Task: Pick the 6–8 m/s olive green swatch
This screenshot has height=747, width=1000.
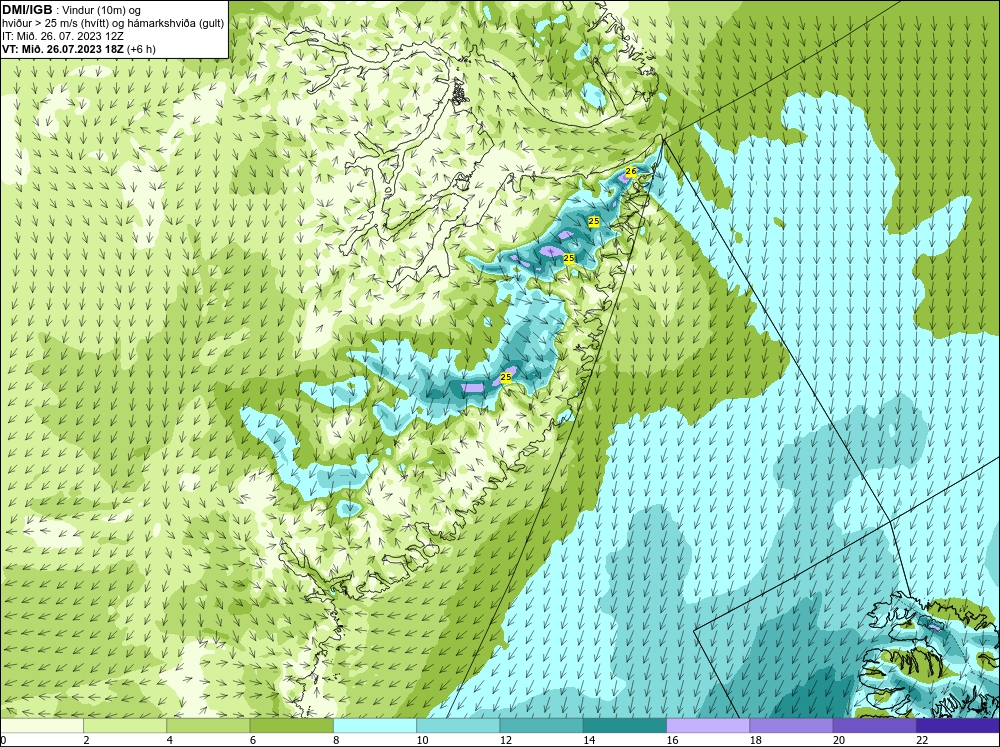Action: pos(291,726)
